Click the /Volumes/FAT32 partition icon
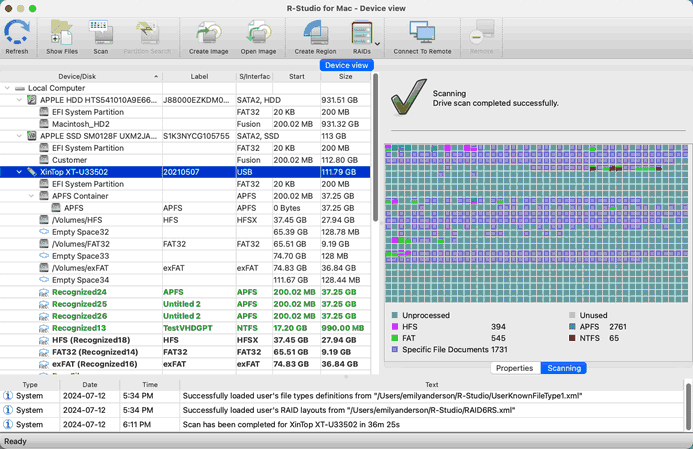The height and width of the screenshot is (449, 693). pyautogui.click(x=44, y=244)
